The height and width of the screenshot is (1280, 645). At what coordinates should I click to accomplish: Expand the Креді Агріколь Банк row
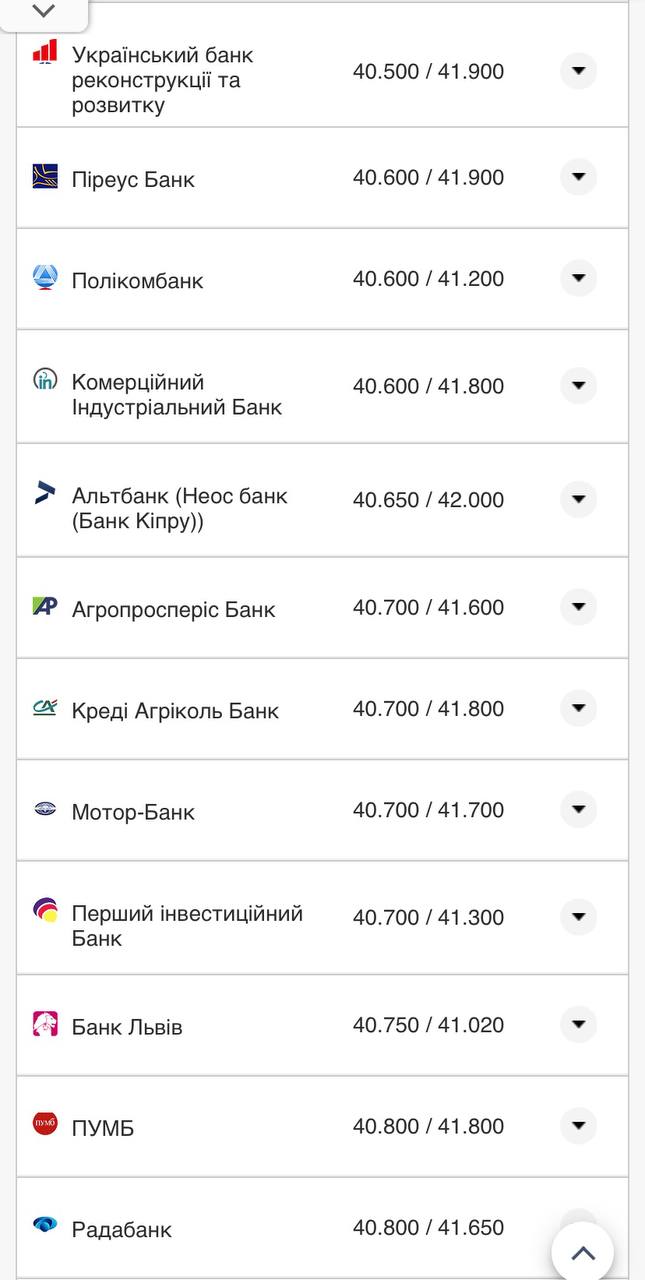(x=578, y=709)
